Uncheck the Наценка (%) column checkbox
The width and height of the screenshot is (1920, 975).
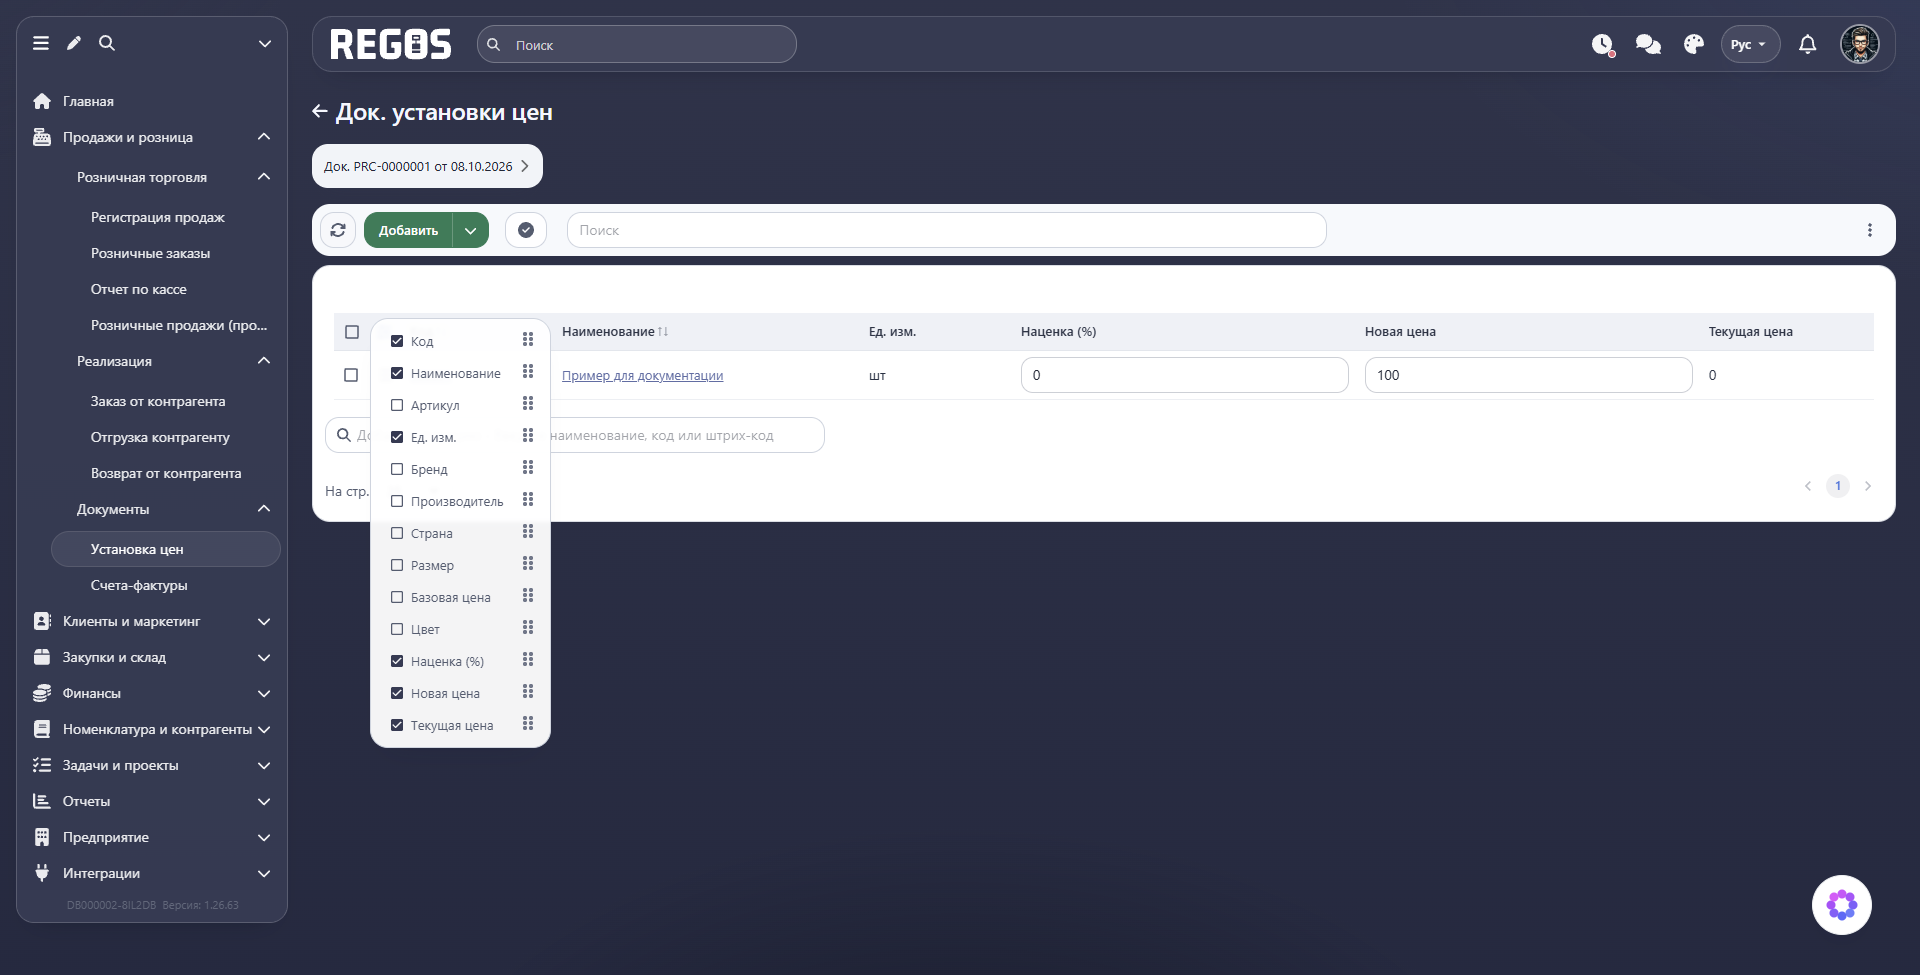pyautogui.click(x=397, y=661)
